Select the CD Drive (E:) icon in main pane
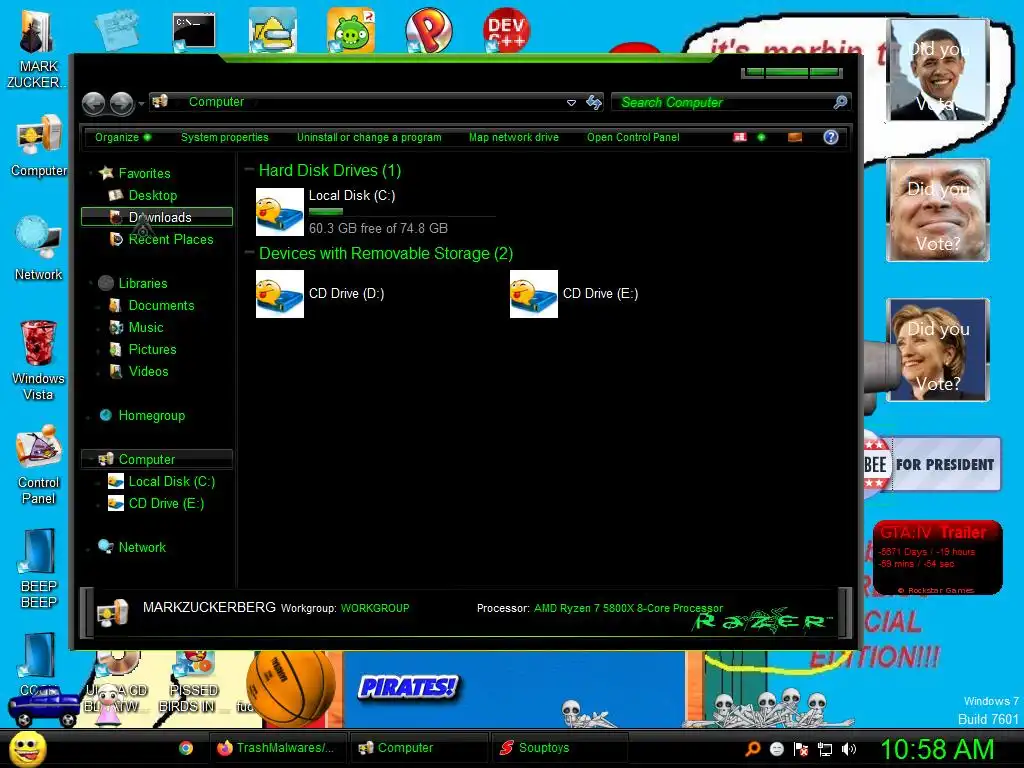 pyautogui.click(x=534, y=294)
